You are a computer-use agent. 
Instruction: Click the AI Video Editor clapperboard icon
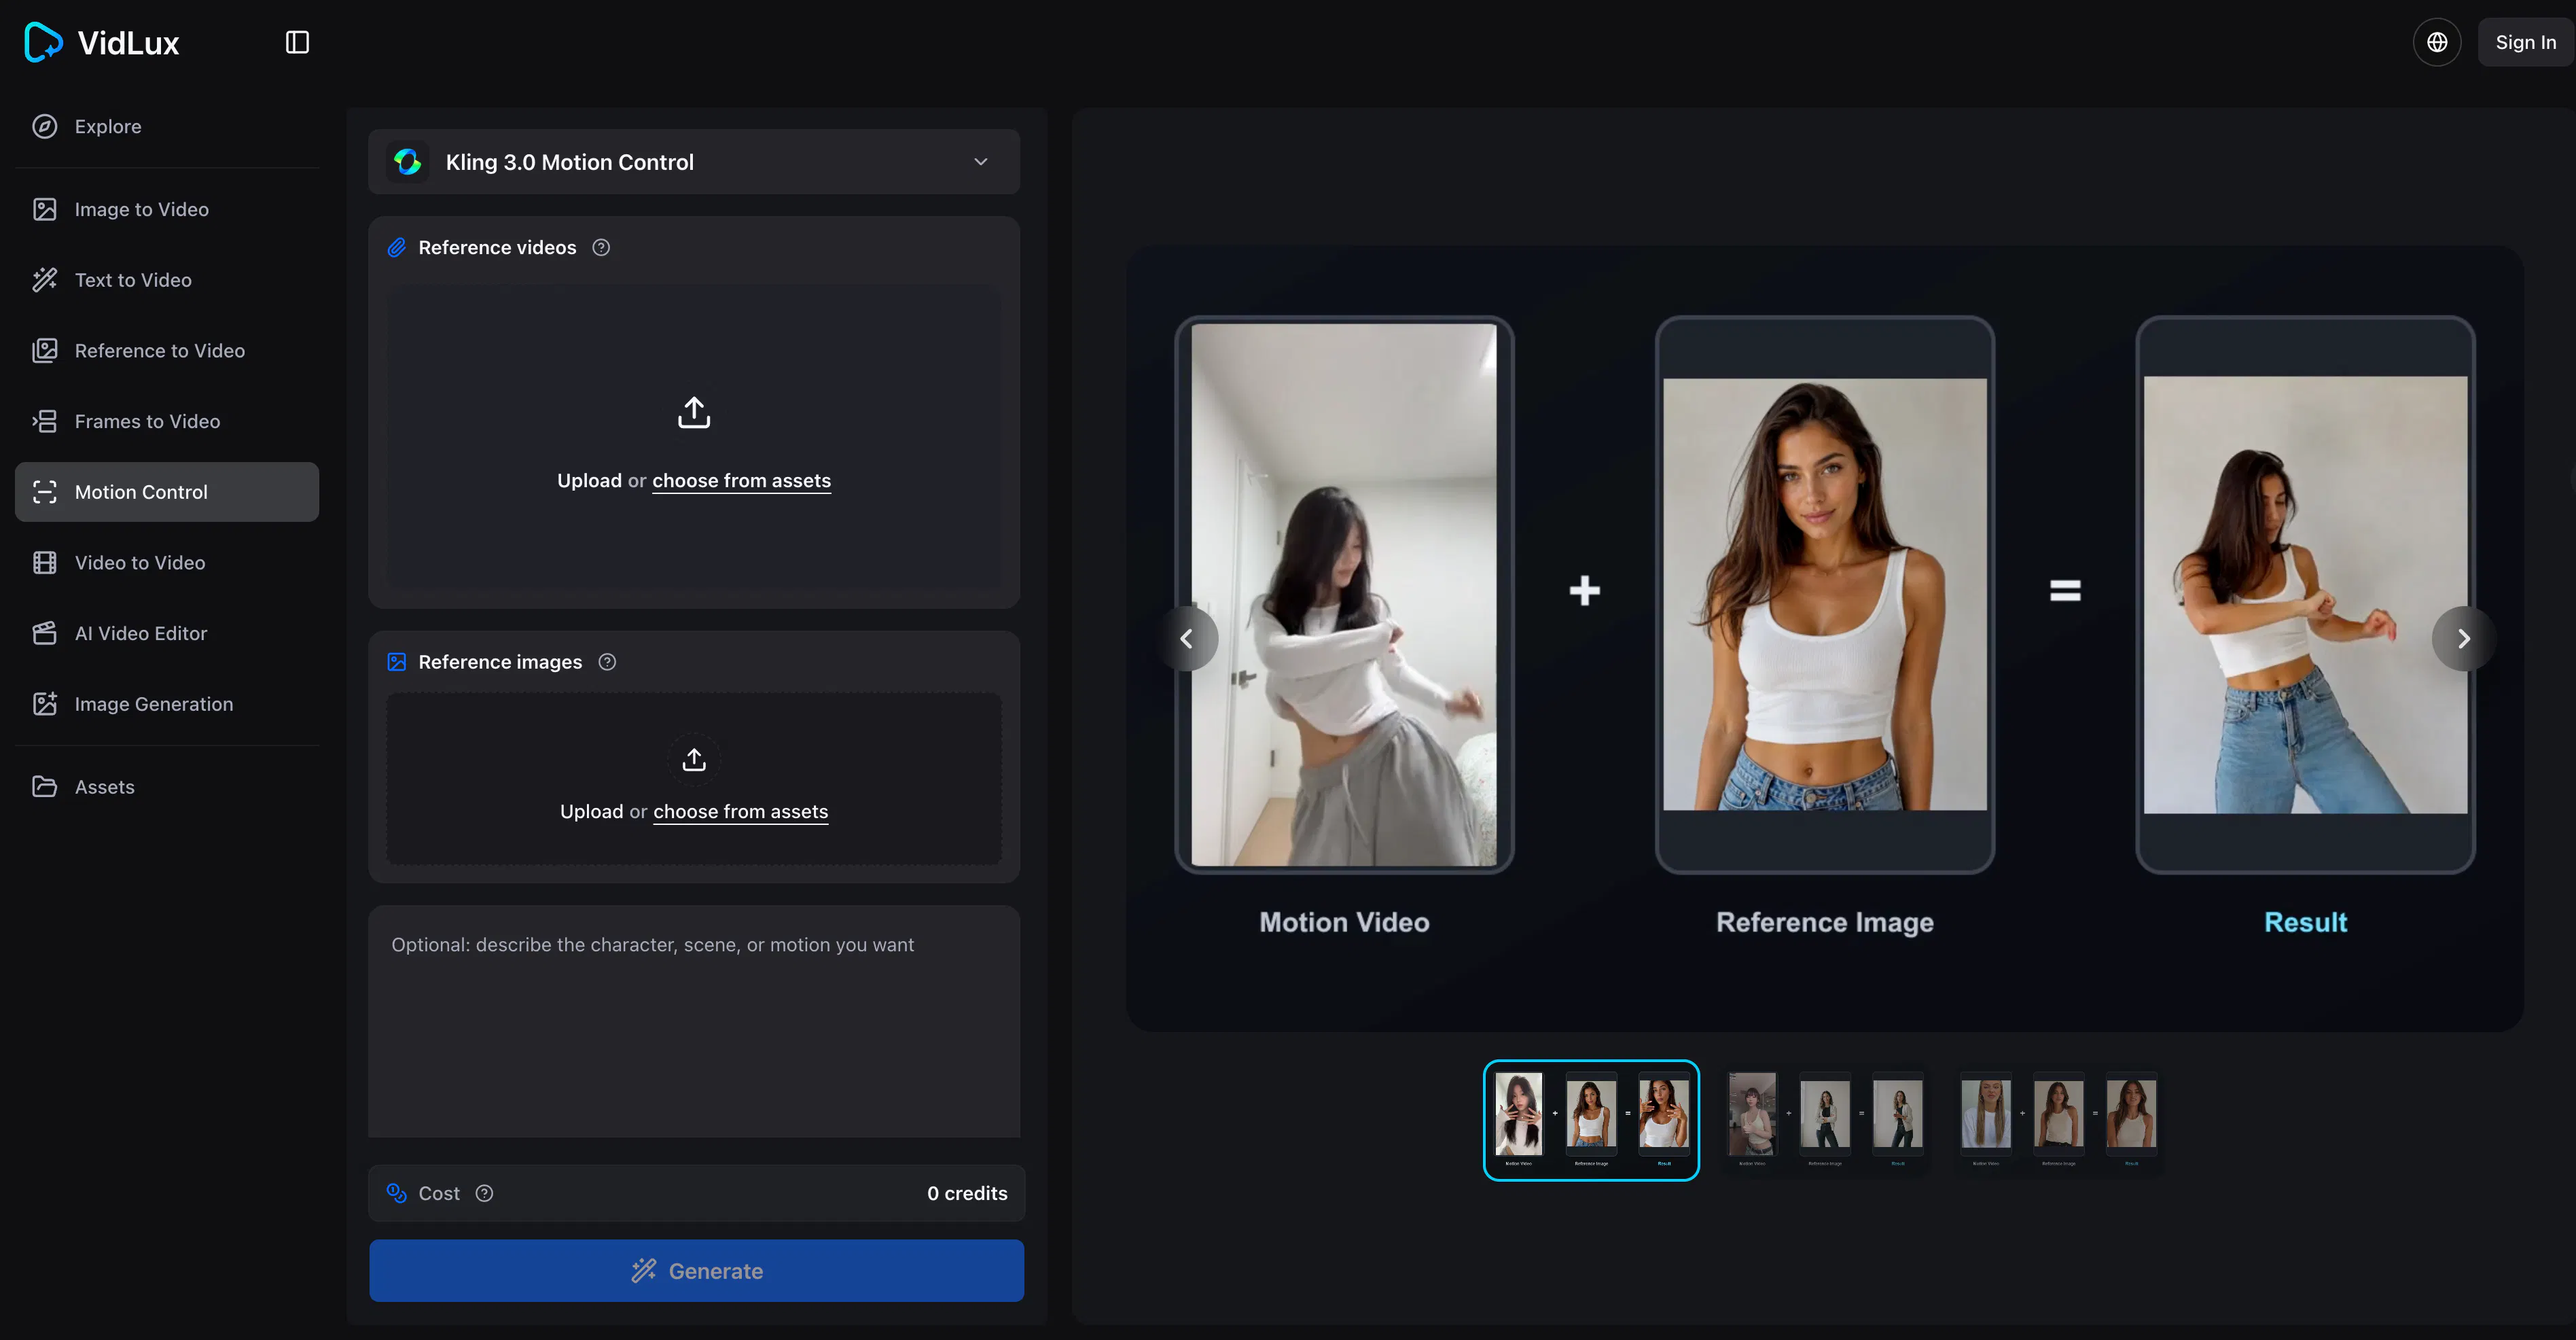coord(45,633)
